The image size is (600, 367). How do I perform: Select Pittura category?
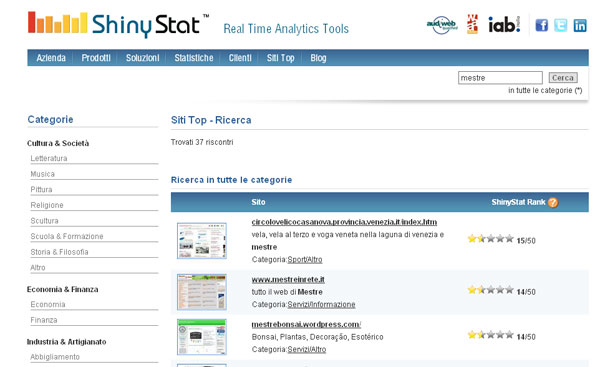pos(41,190)
